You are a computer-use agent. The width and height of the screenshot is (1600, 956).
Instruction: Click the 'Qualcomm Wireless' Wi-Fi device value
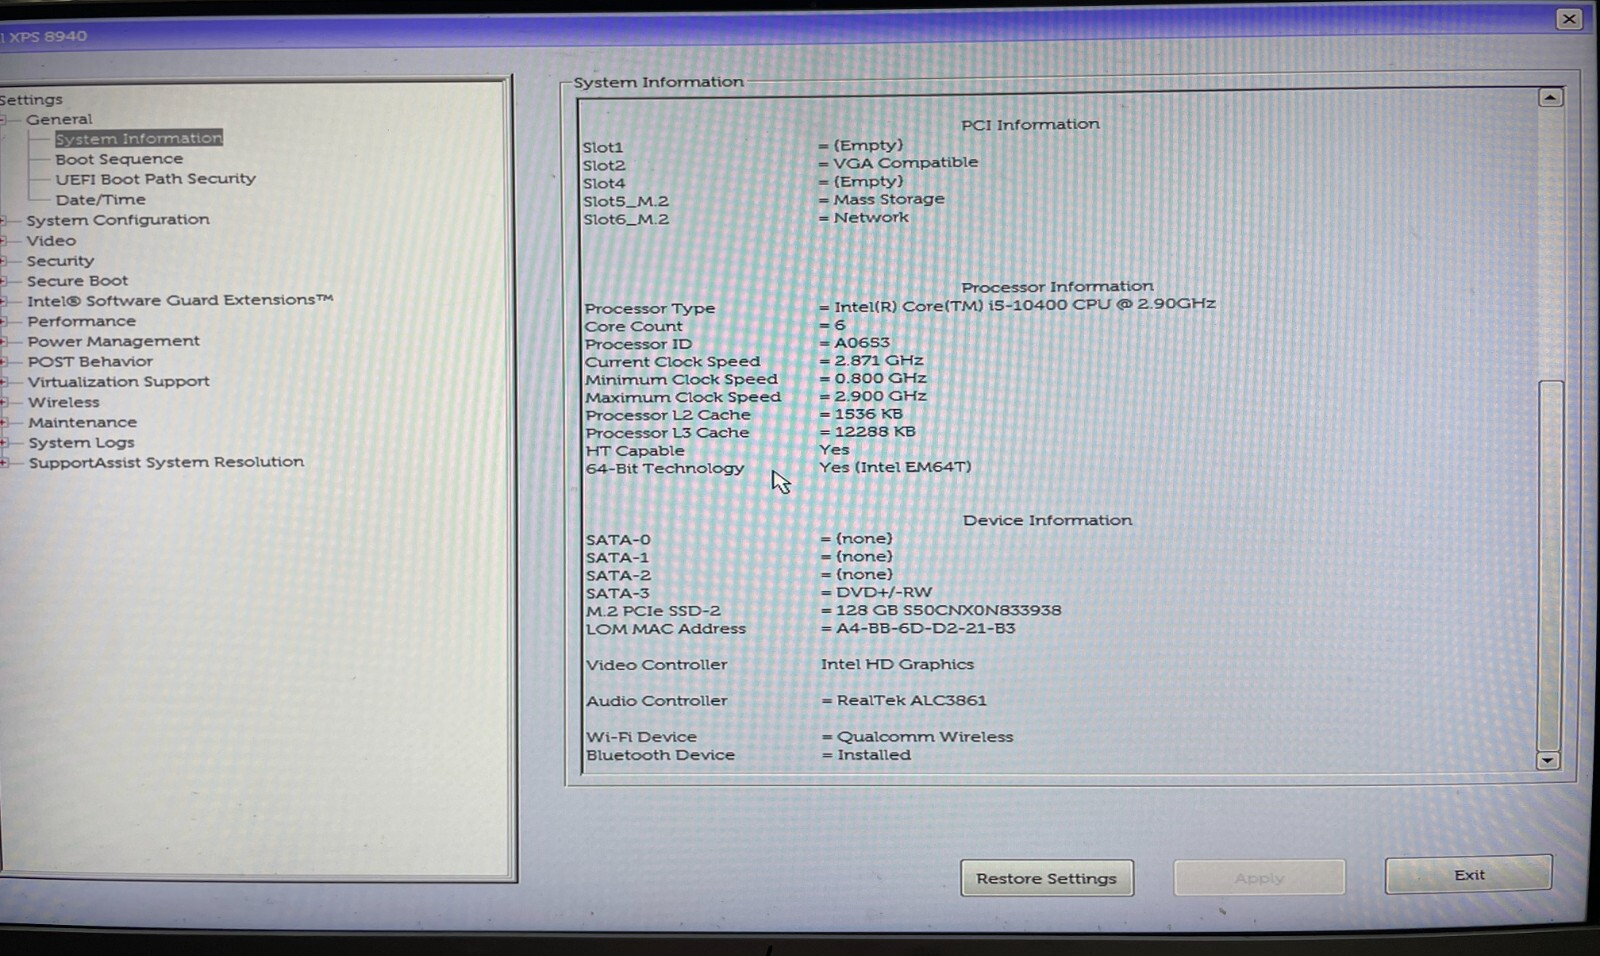pyautogui.click(x=925, y=737)
